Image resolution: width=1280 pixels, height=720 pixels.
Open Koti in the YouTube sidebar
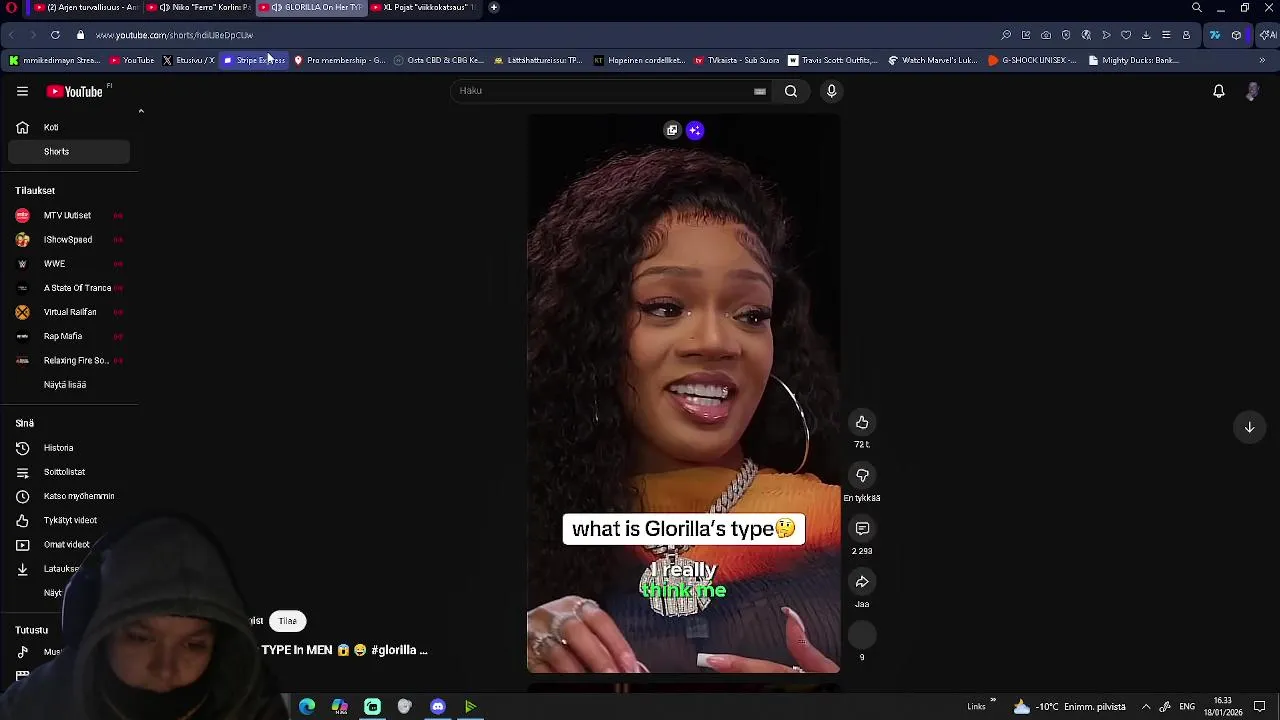(68, 128)
